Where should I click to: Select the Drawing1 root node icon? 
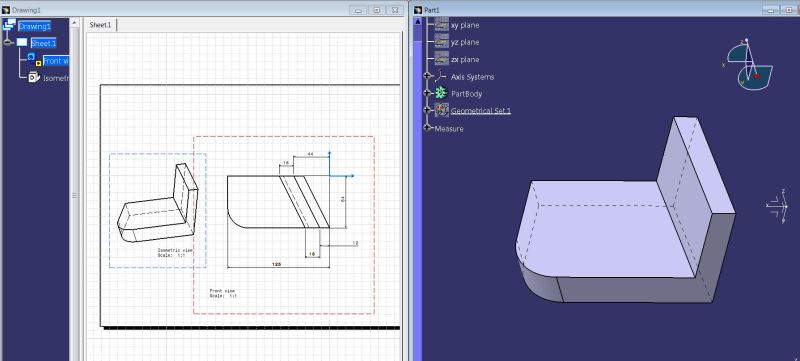(9, 24)
